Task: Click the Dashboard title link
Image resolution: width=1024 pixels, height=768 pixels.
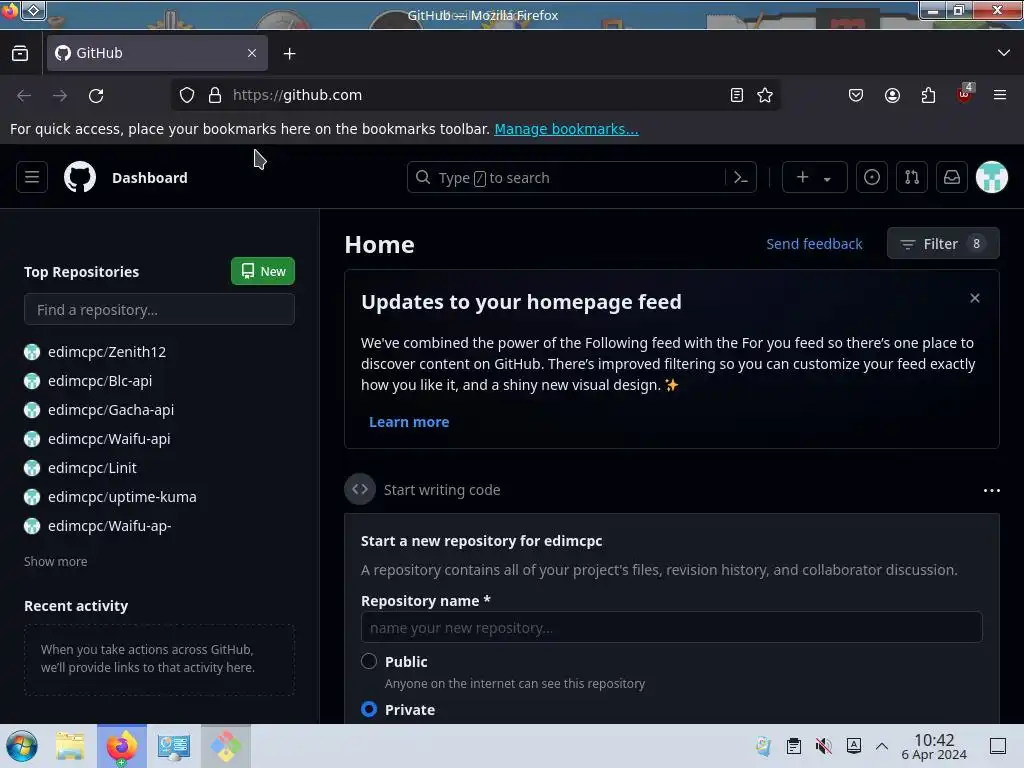Action: coord(150,178)
